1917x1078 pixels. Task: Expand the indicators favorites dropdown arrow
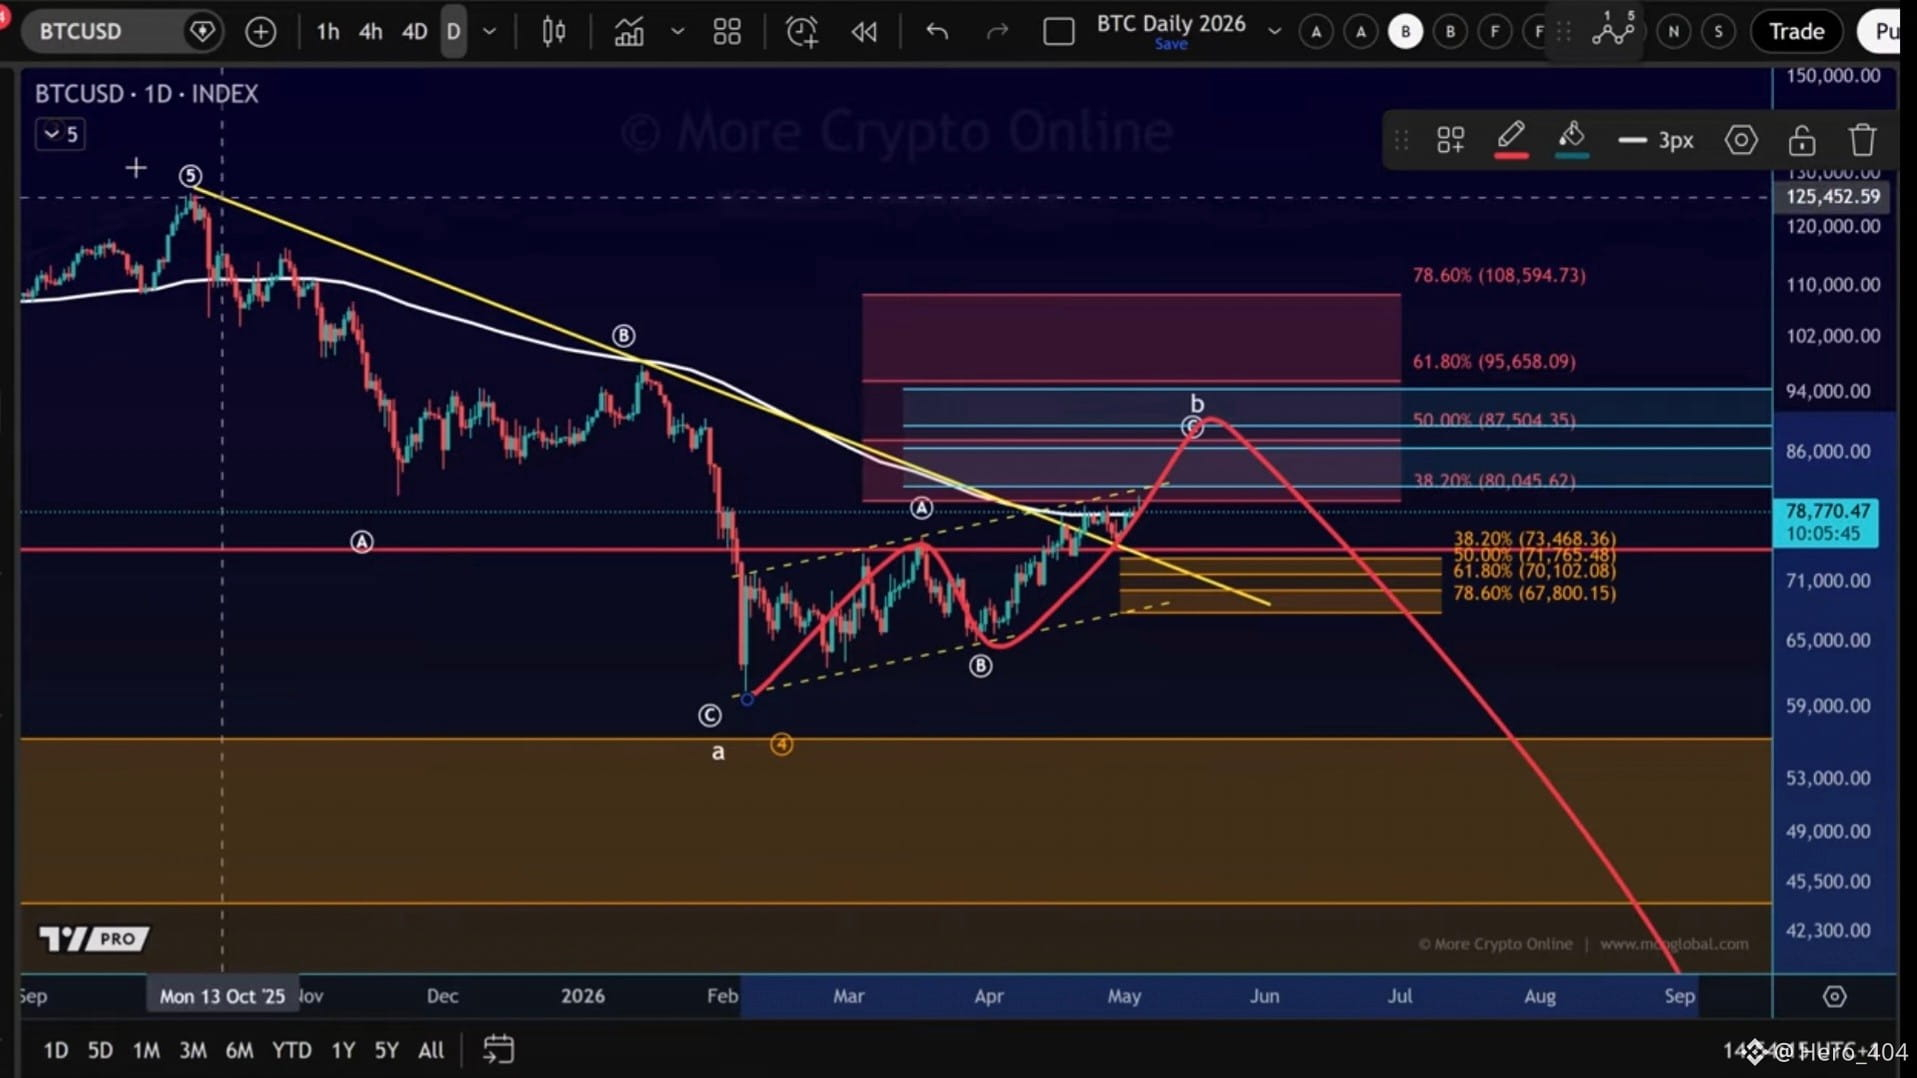[677, 32]
